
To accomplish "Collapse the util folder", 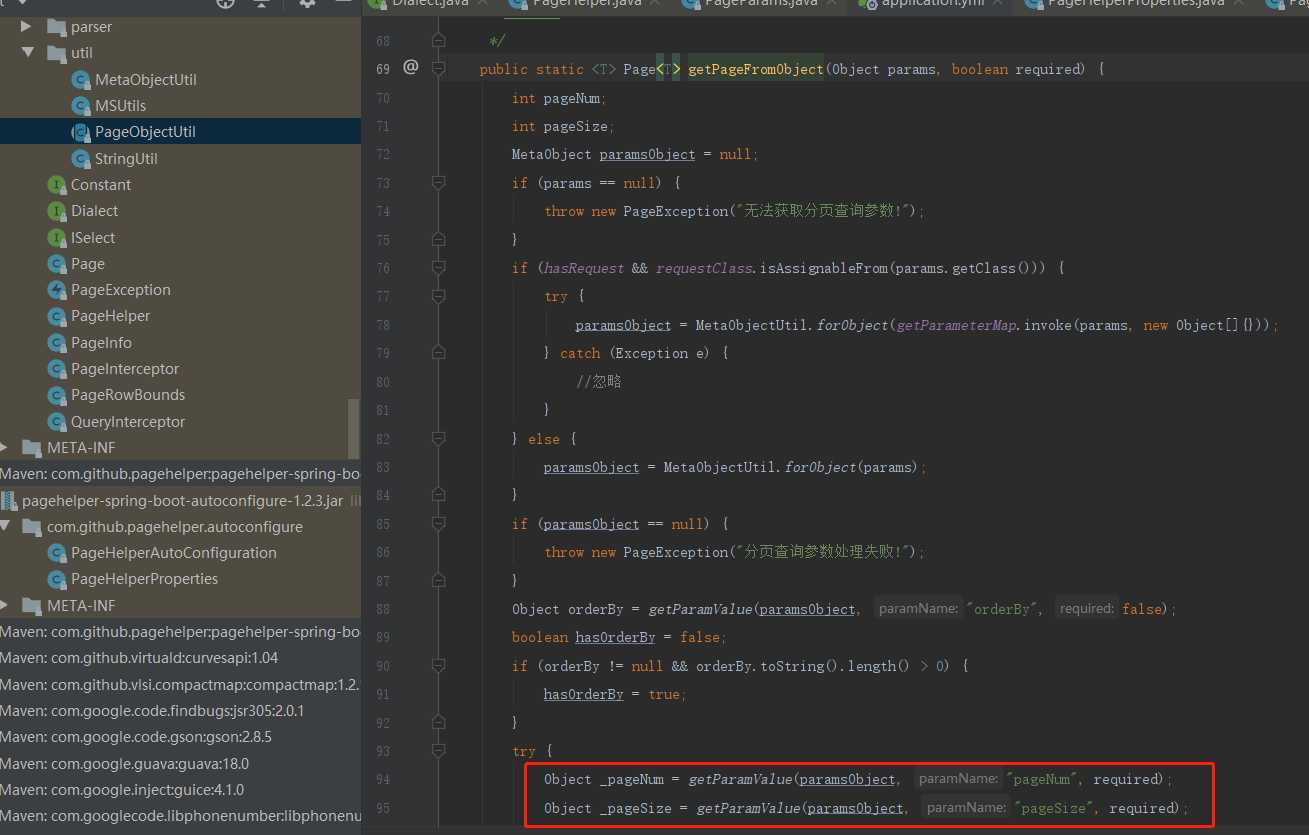I will (x=27, y=53).
